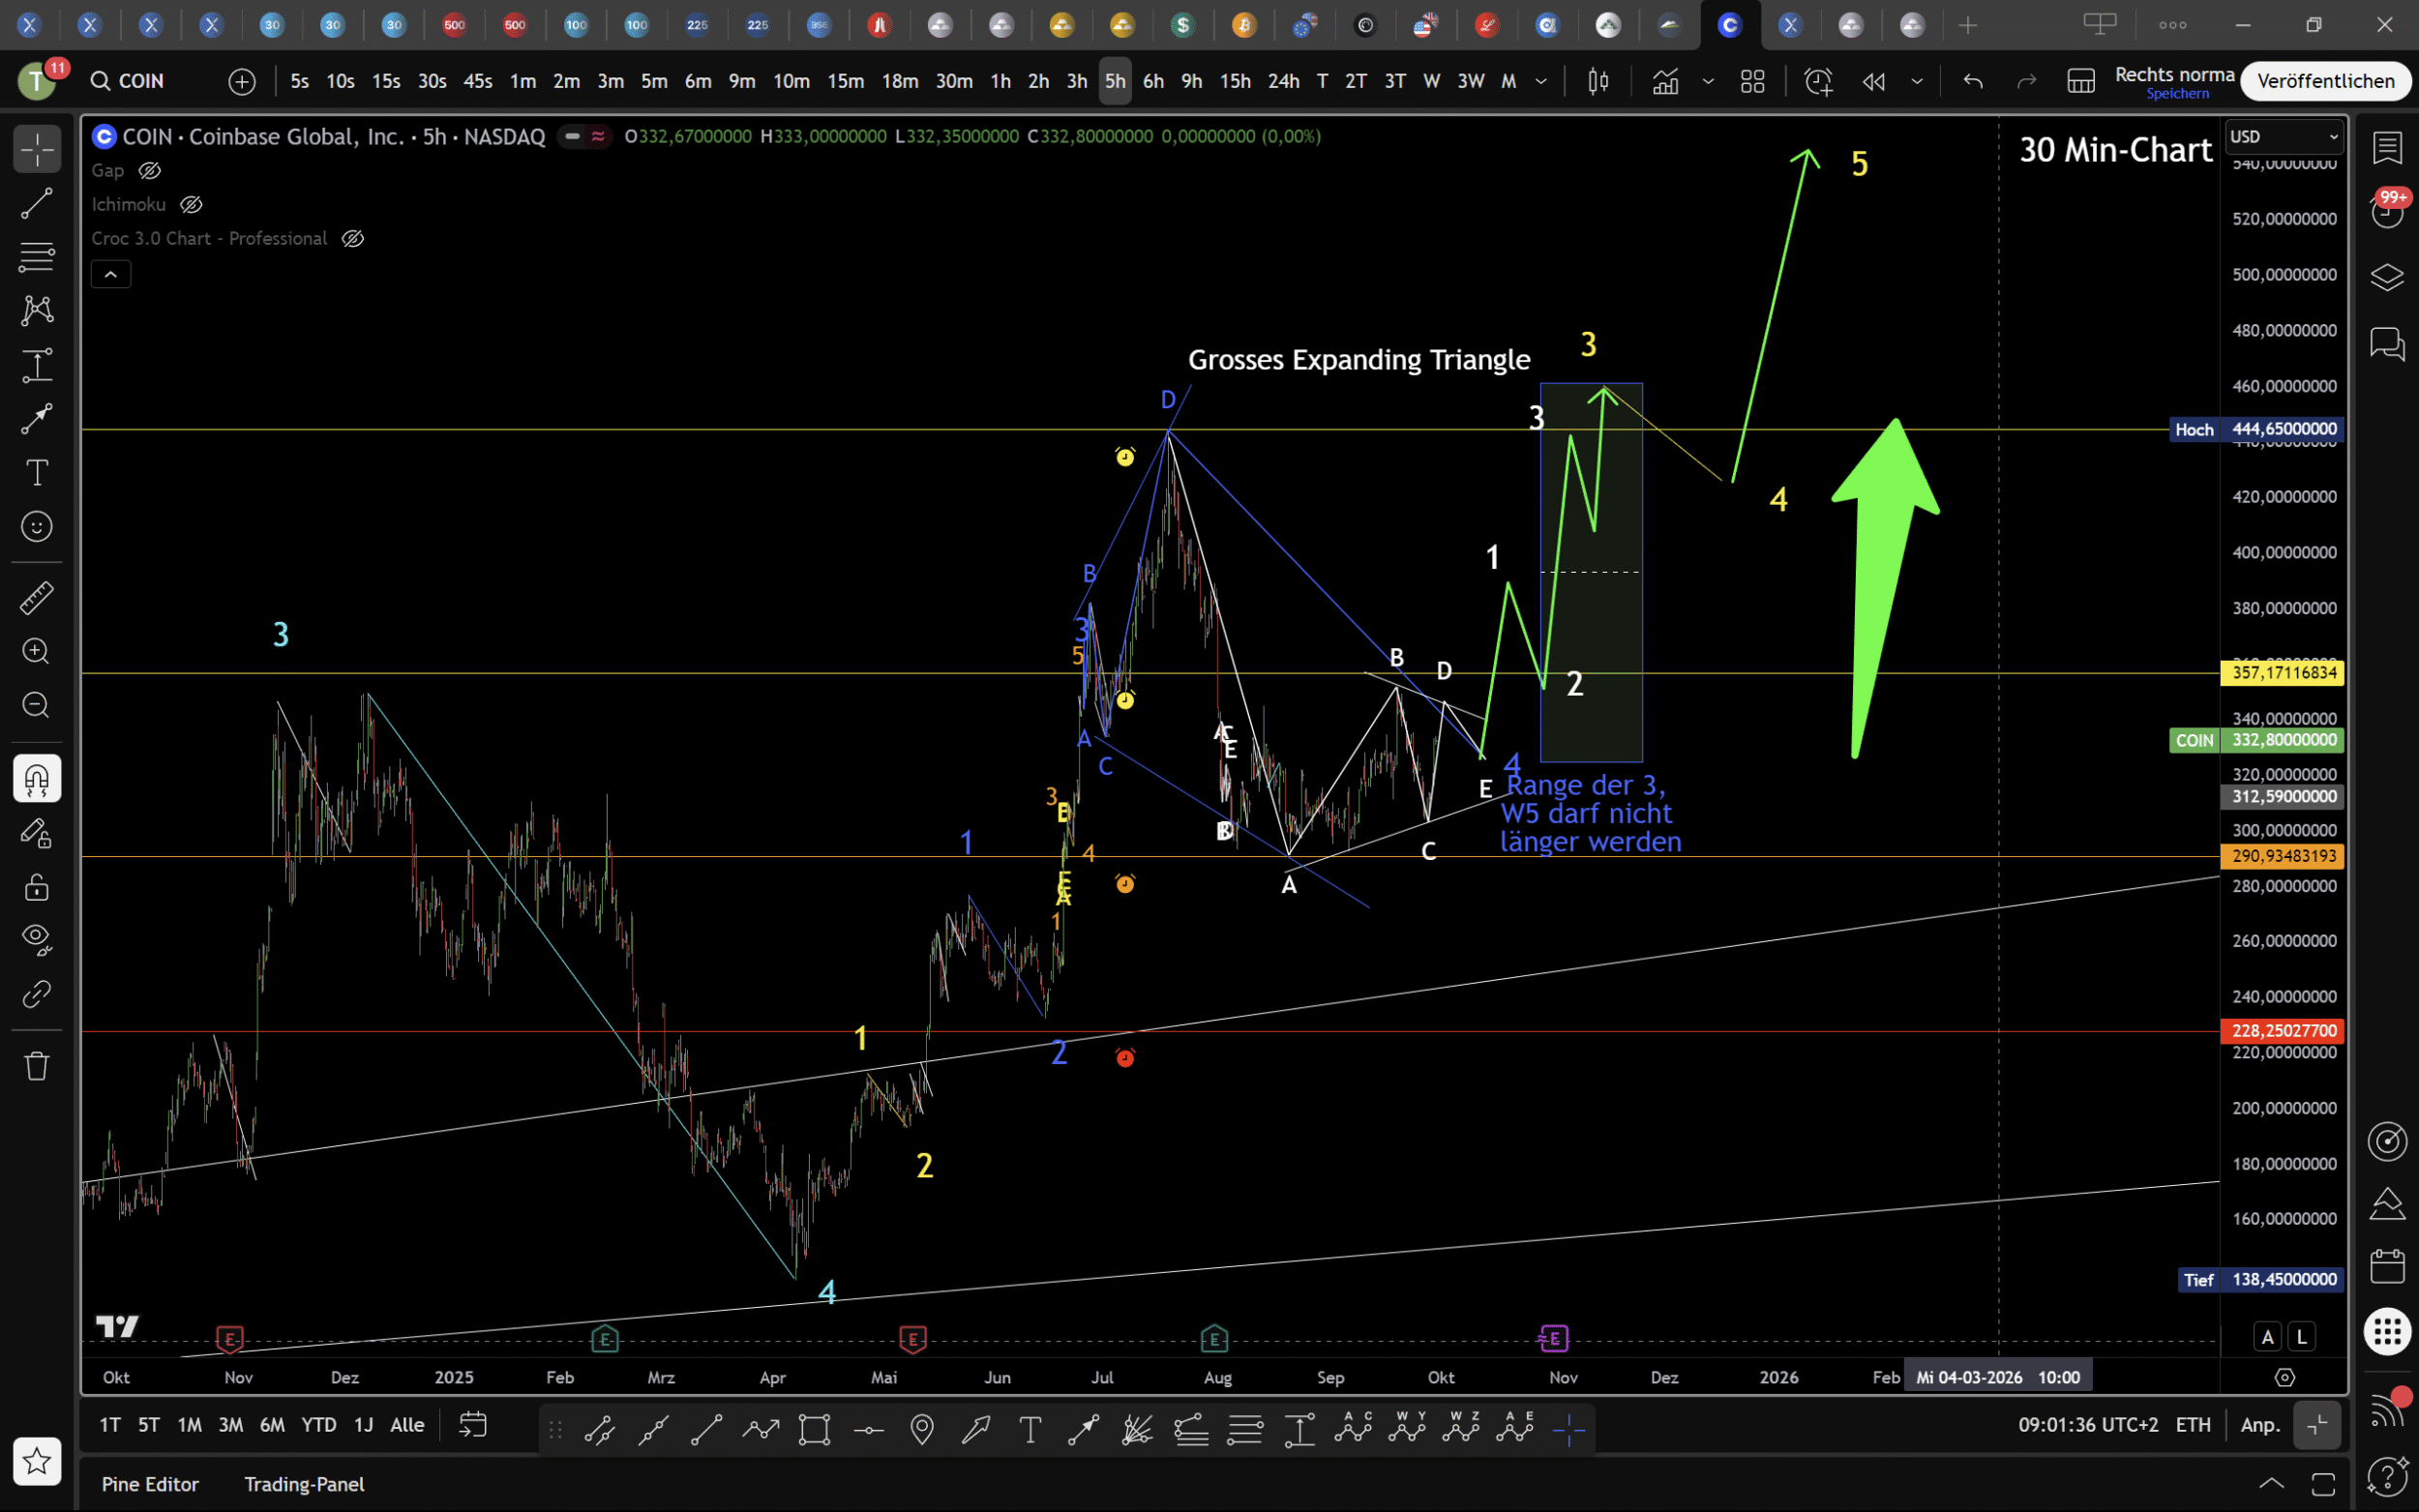Open the layout grid templates icon
Viewport: 2419px width, 1512px height.
1752,81
